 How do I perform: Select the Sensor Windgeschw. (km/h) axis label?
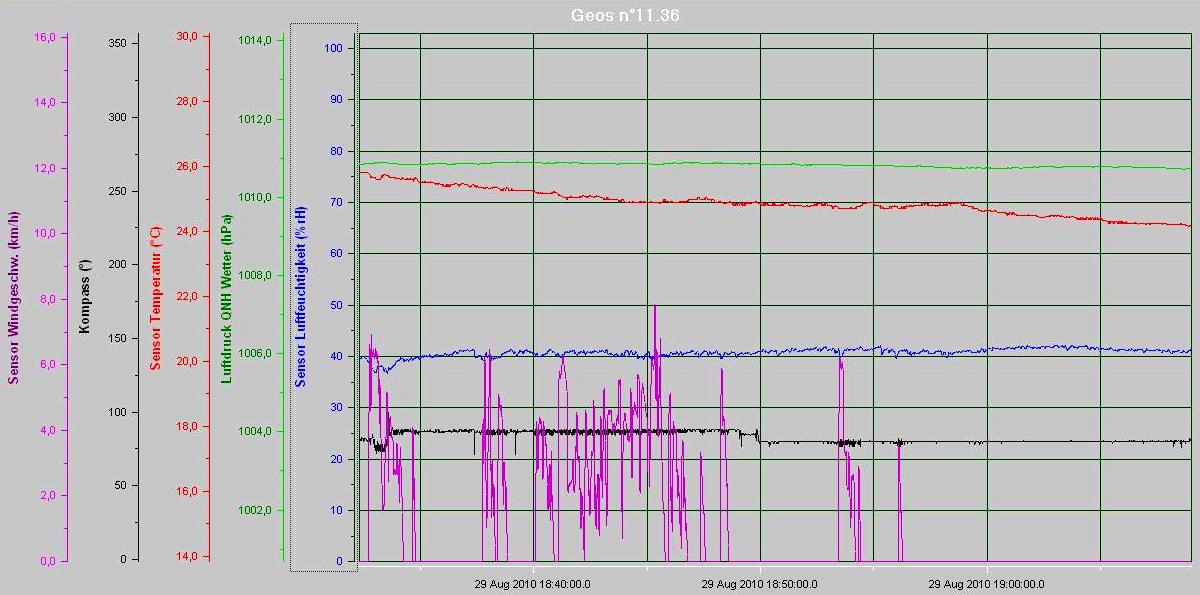point(13,297)
